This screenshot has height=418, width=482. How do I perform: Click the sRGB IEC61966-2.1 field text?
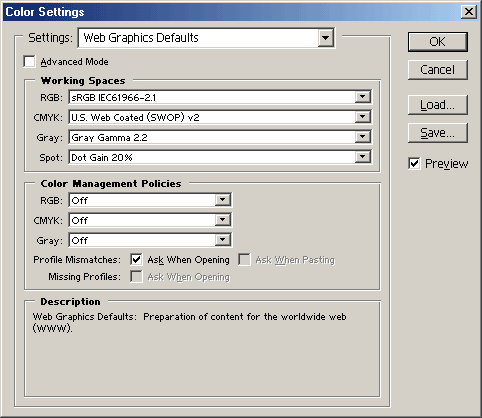(114, 98)
